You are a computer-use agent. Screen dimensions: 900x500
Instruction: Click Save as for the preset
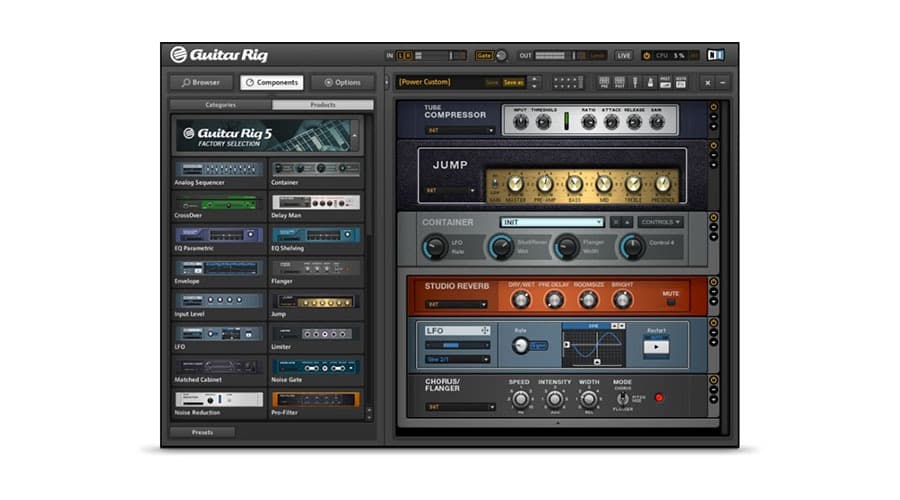pyautogui.click(x=513, y=83)
